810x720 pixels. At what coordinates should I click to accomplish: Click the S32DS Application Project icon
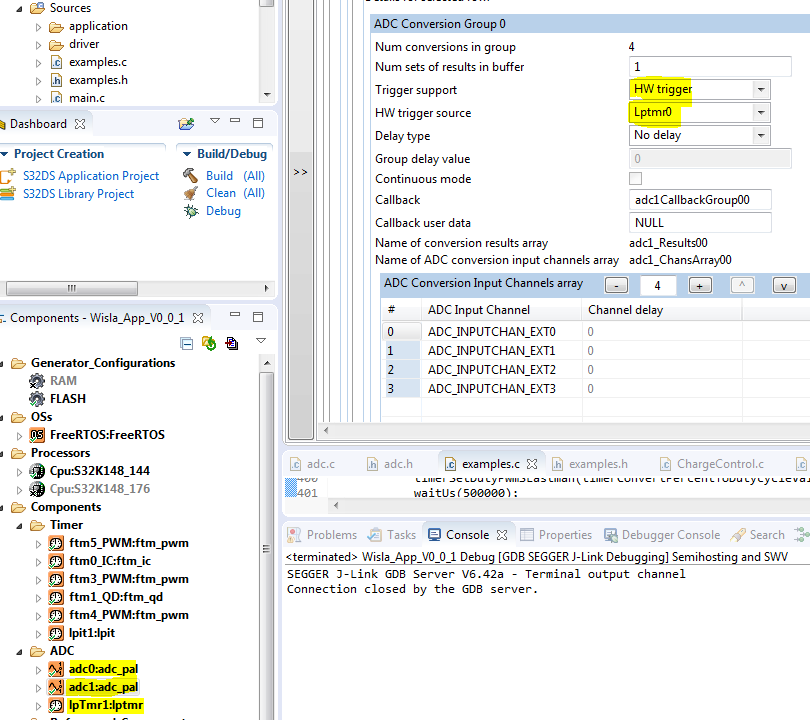(x=7, y=176)
